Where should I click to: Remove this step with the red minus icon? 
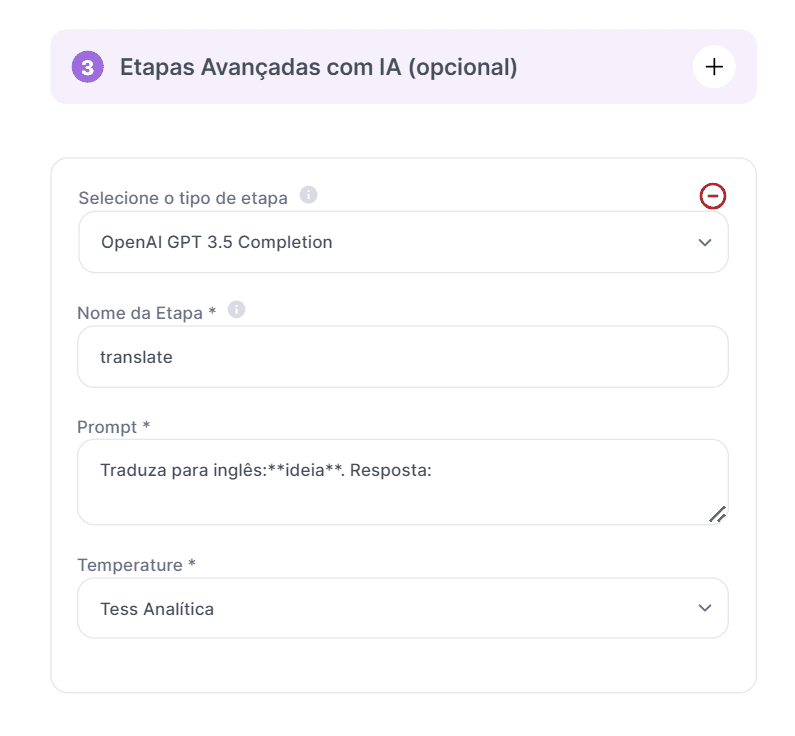tap(713, 196)
